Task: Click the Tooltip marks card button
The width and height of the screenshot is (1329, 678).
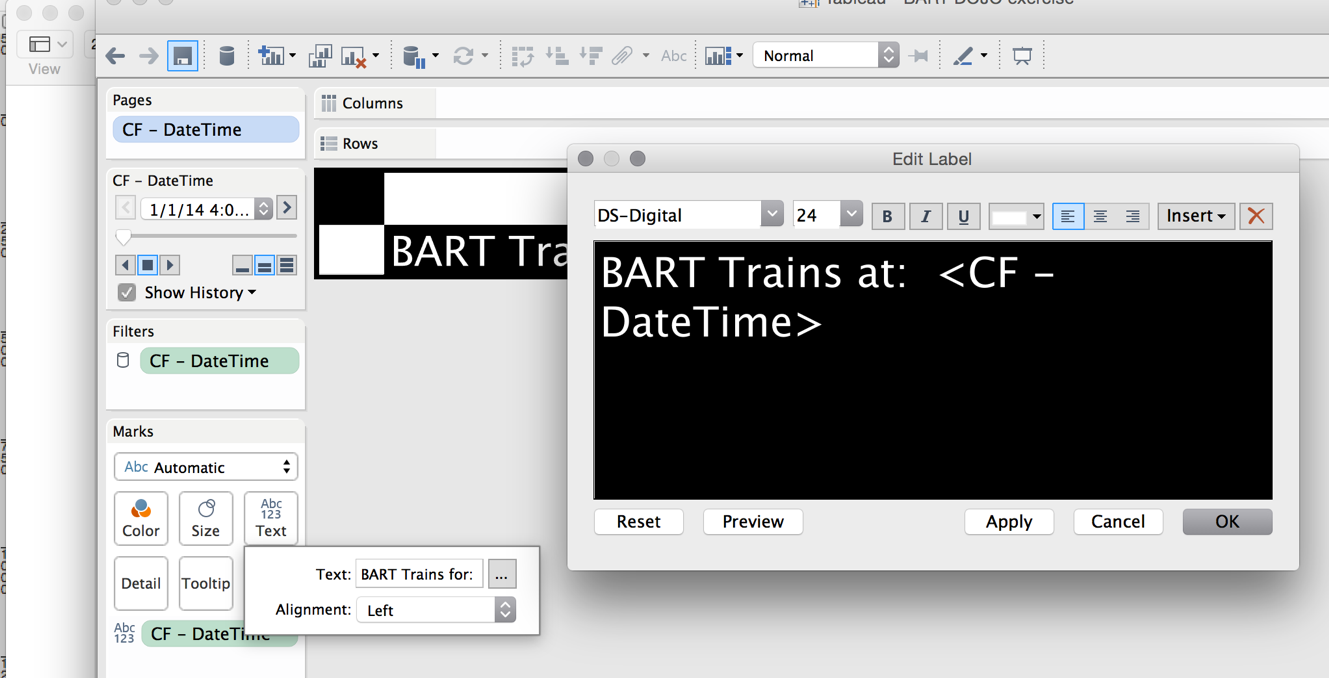Action: point(206,583)
